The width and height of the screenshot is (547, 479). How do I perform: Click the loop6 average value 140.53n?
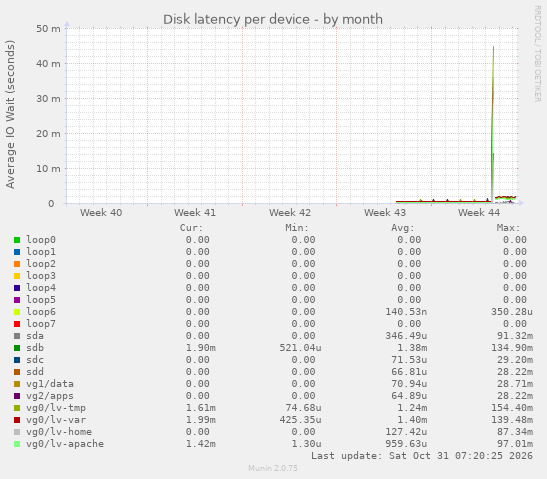(406, 312)
